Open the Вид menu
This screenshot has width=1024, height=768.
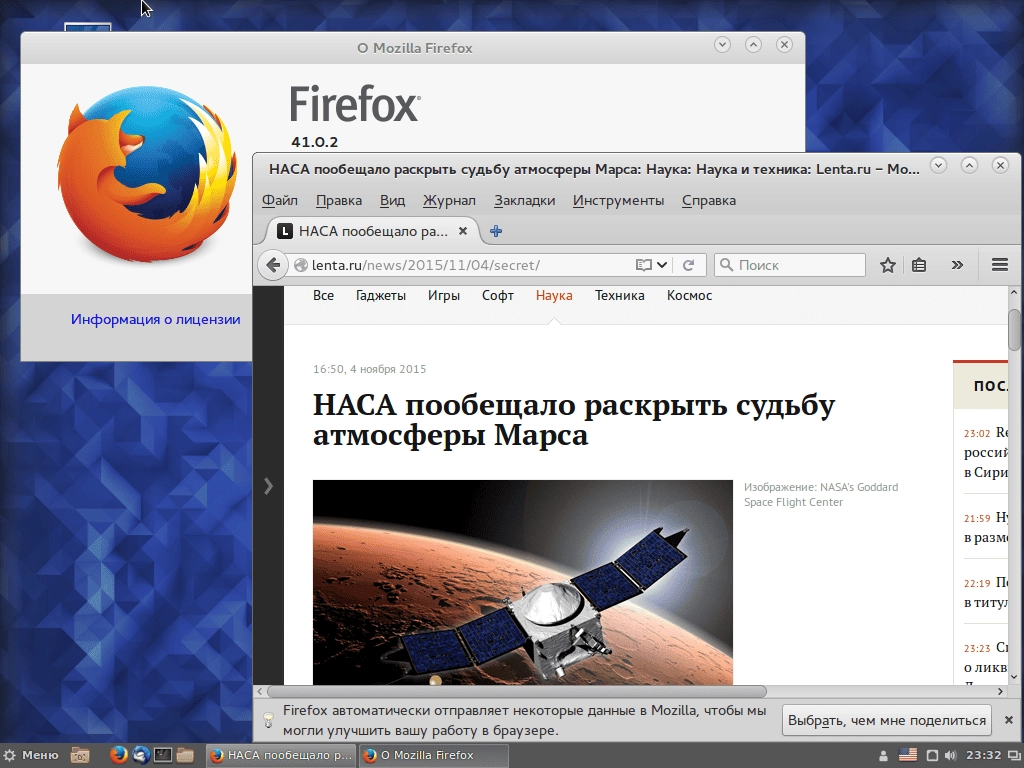pyautogui.click(x=392, y=200)
